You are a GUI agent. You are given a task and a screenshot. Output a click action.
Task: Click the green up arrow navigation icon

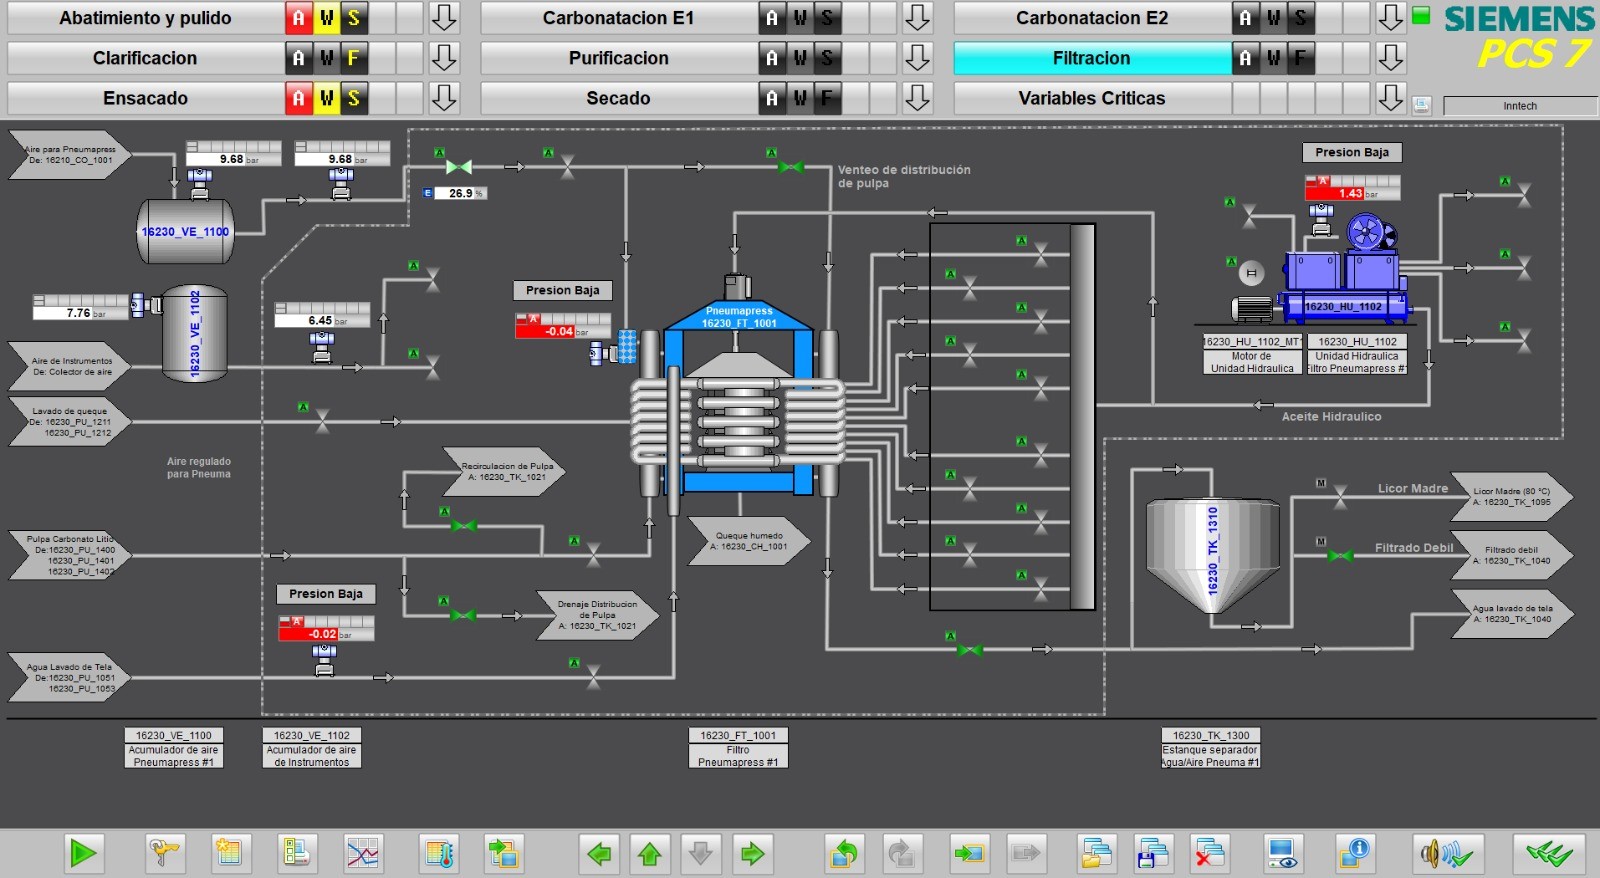pyautogui.click(x=650, y=853)
